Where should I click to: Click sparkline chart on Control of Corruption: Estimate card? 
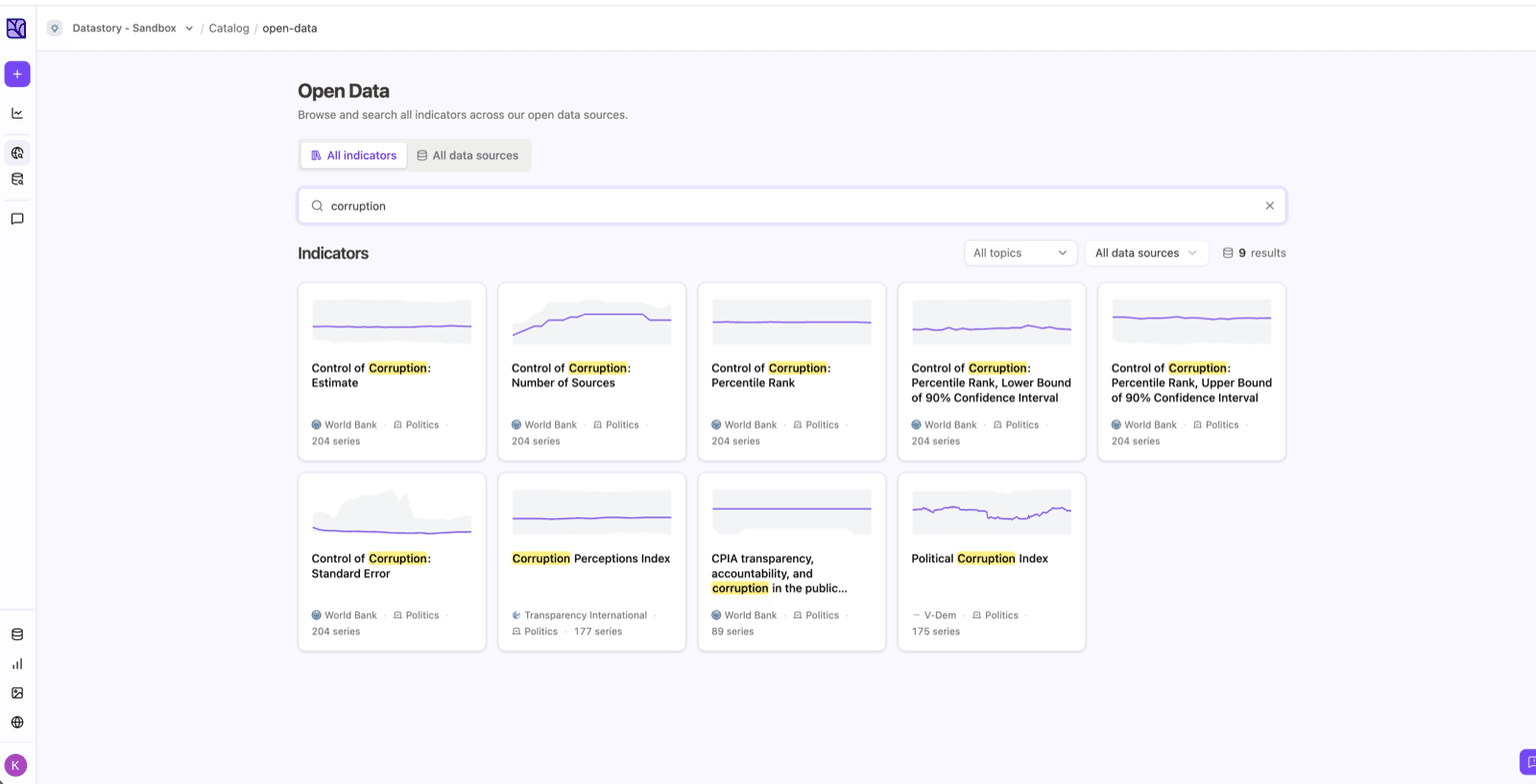point(392,322)
